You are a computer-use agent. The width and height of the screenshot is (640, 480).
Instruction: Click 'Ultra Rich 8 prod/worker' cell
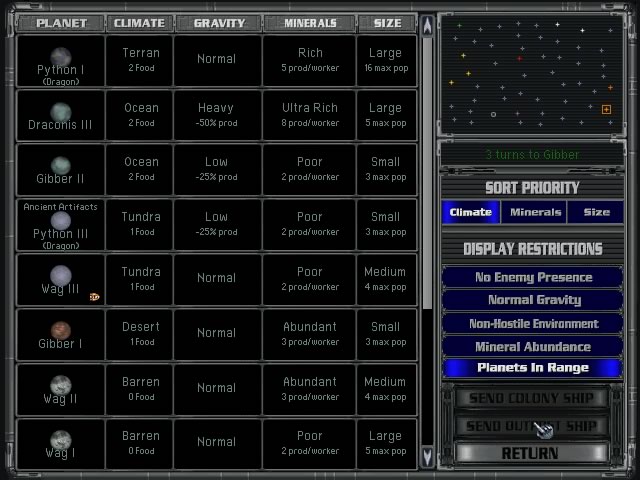(309, 115)
